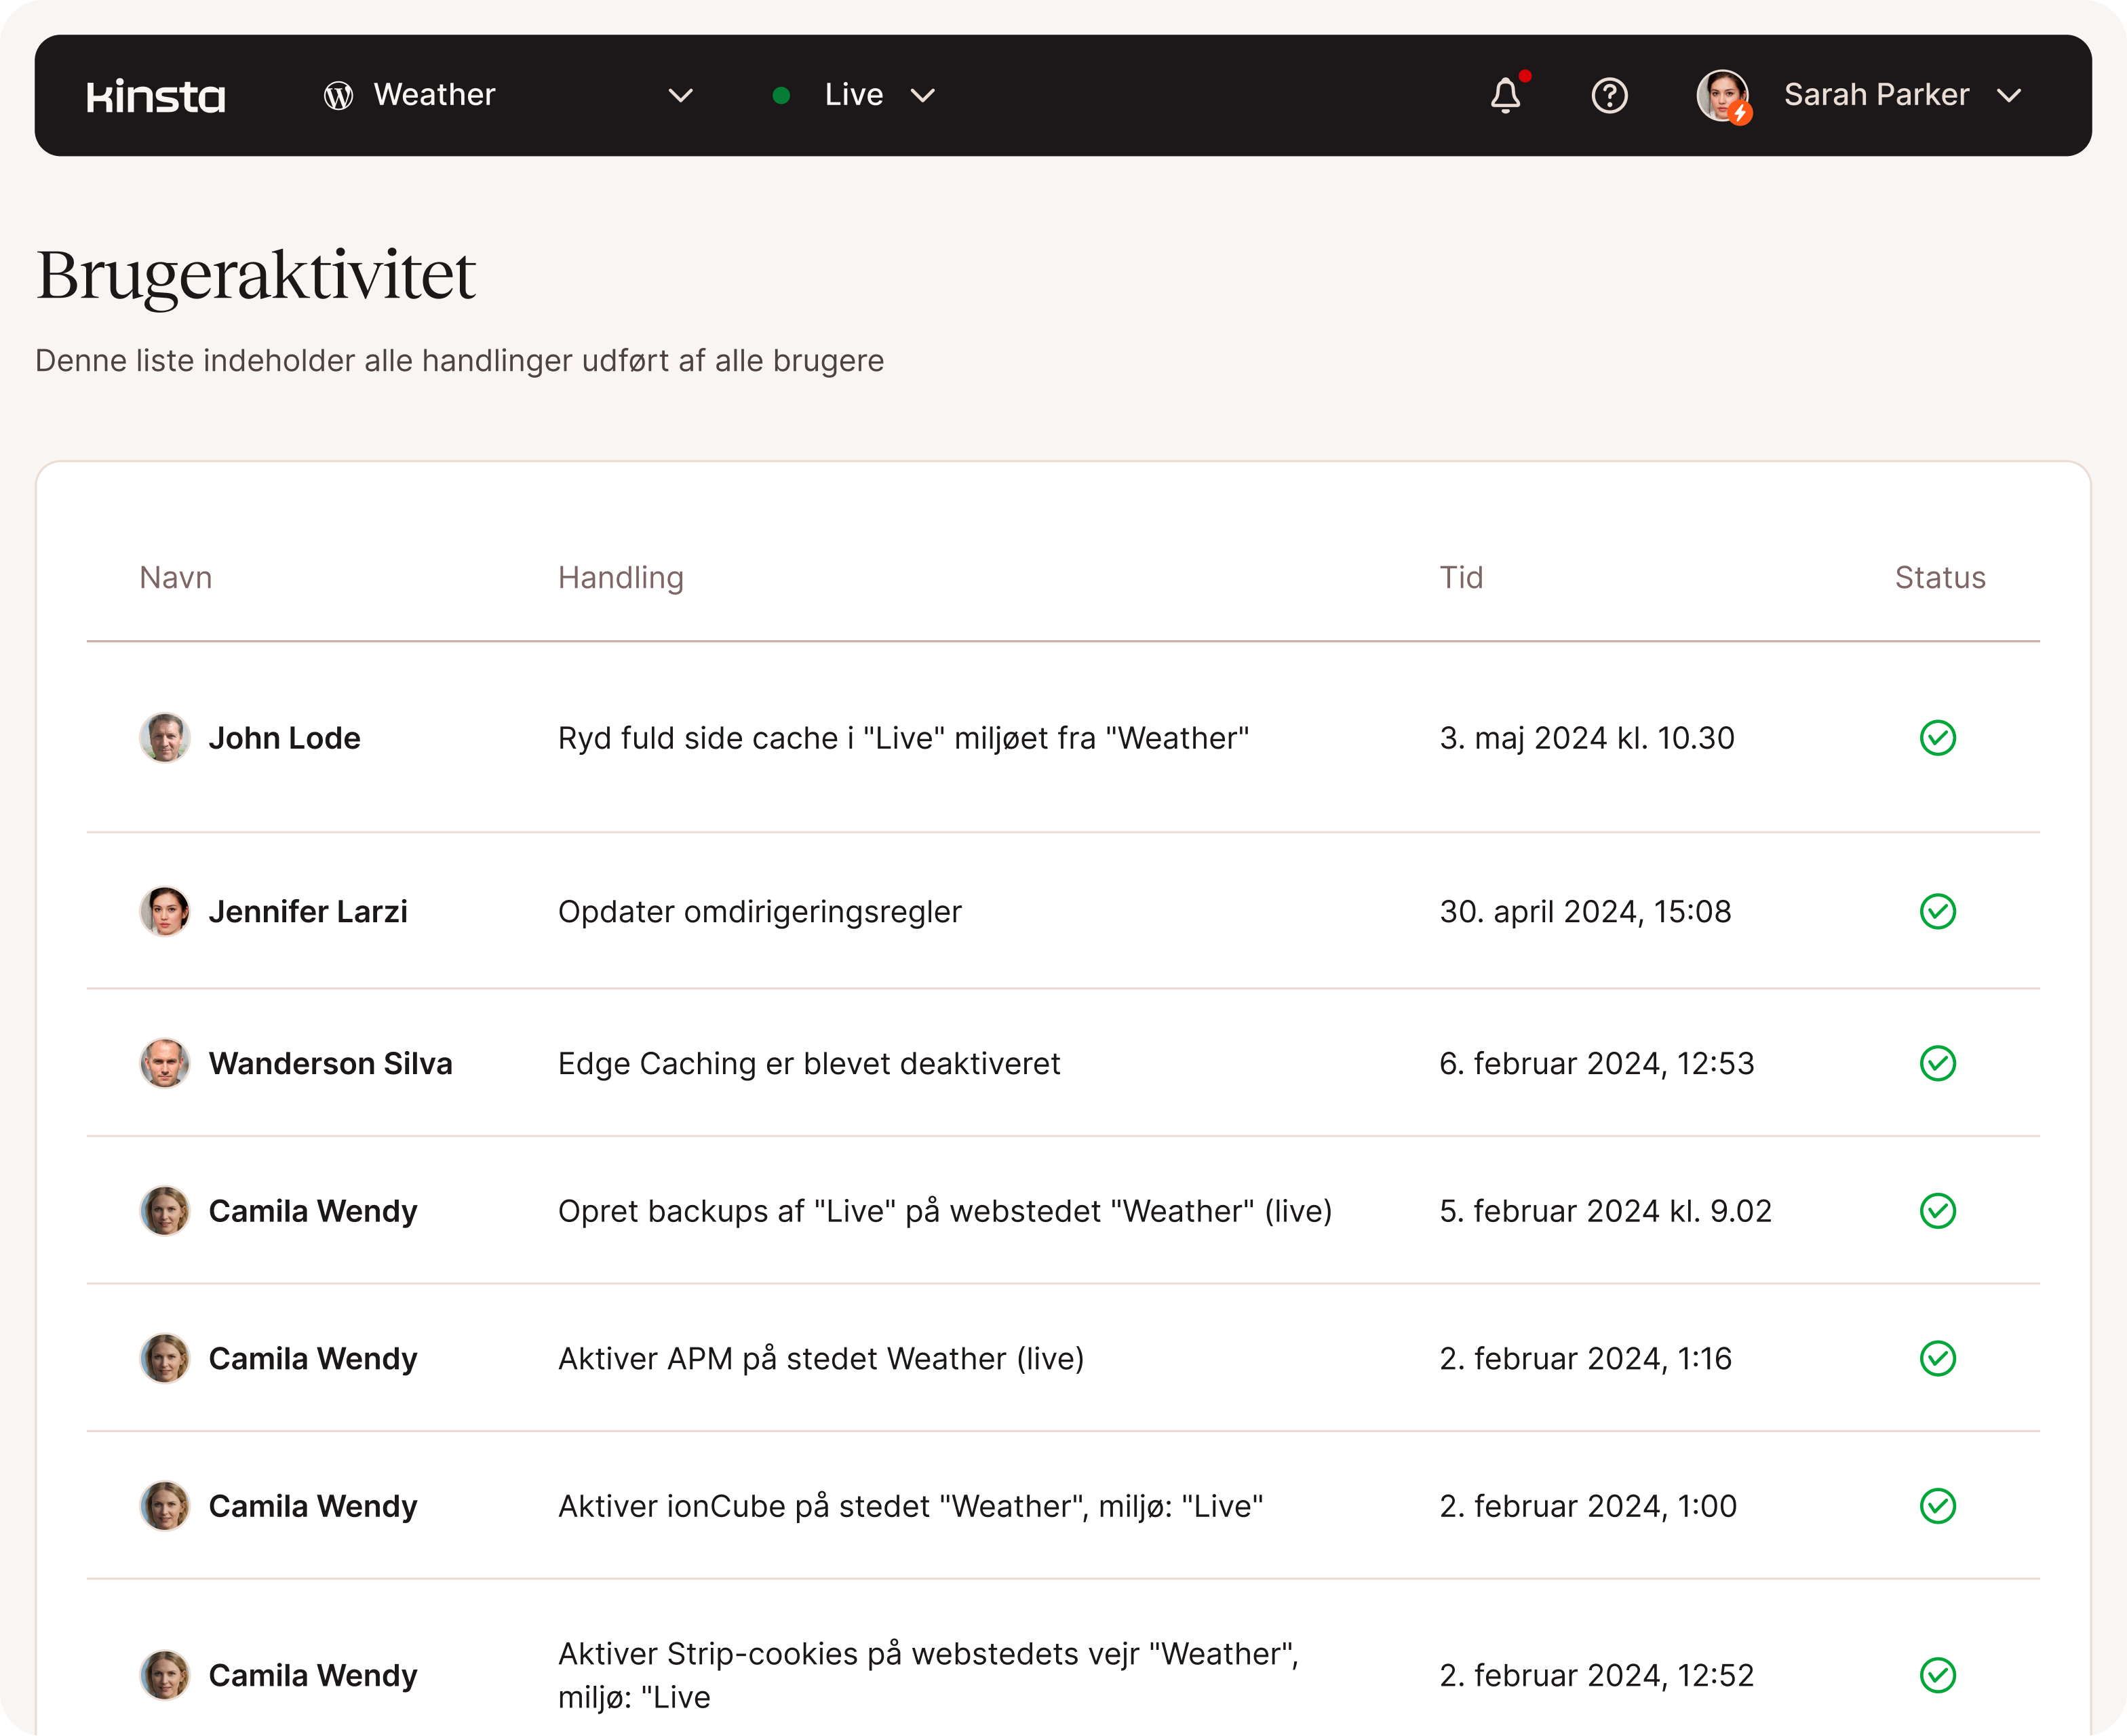2127x1736 pixels.
Task: Click Sarah Parker's profile avatar
Action: 1722,96
